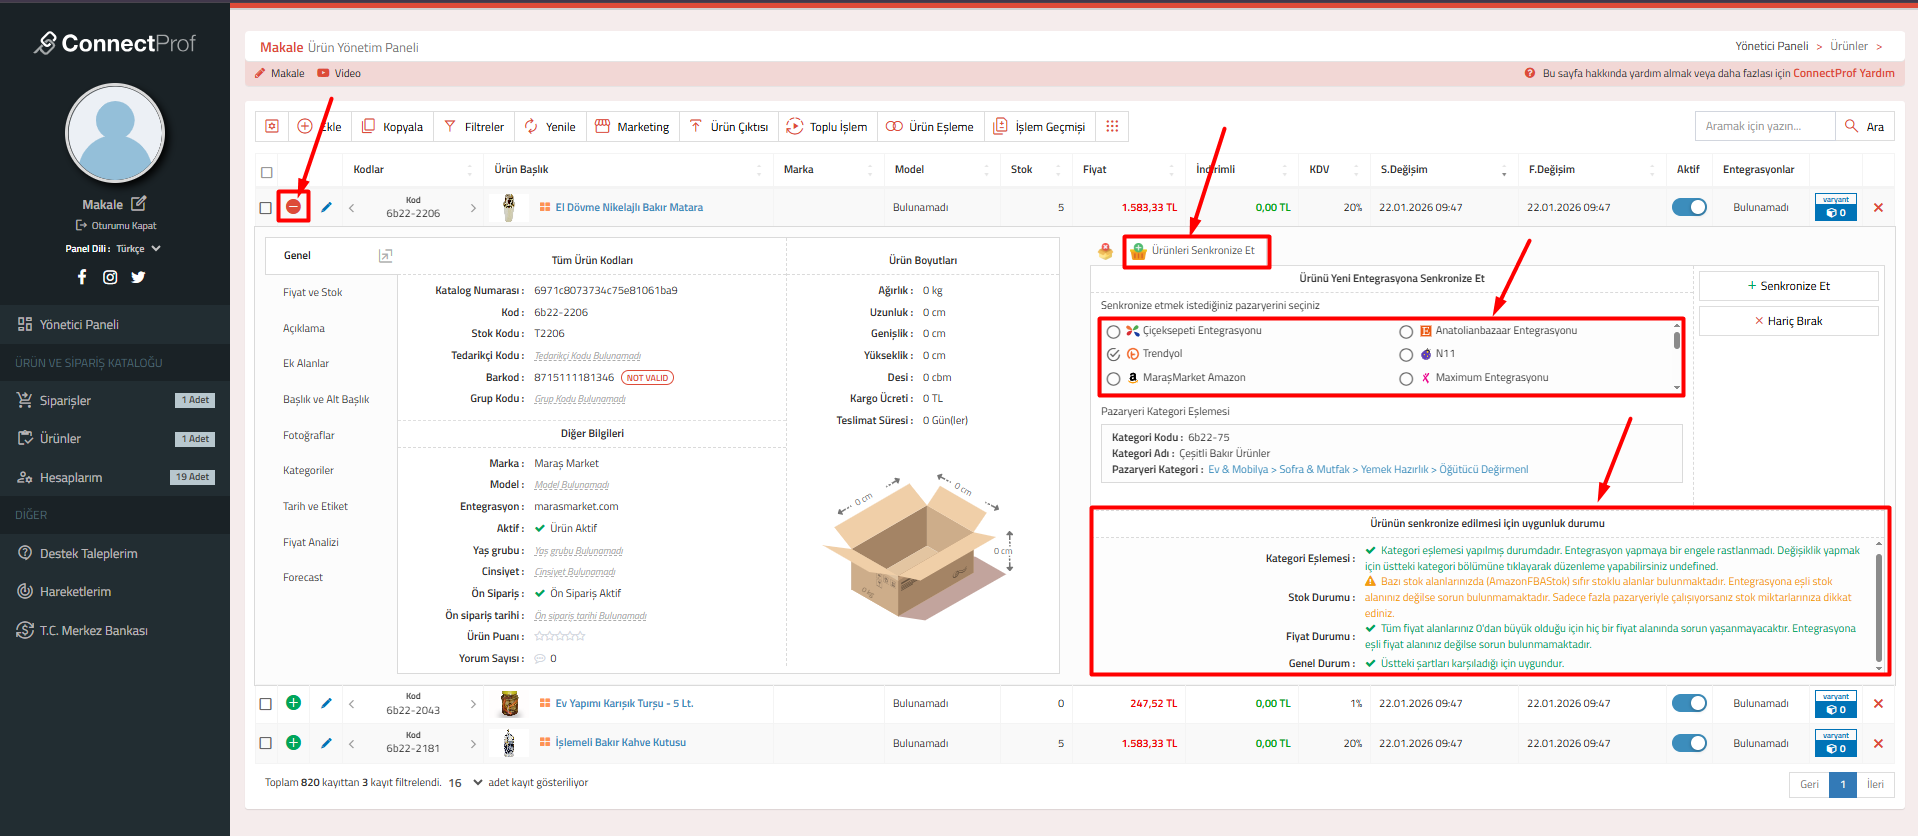Open the ConnectProf Yardım link
1918x836 pixels.
pos(1843,73)
